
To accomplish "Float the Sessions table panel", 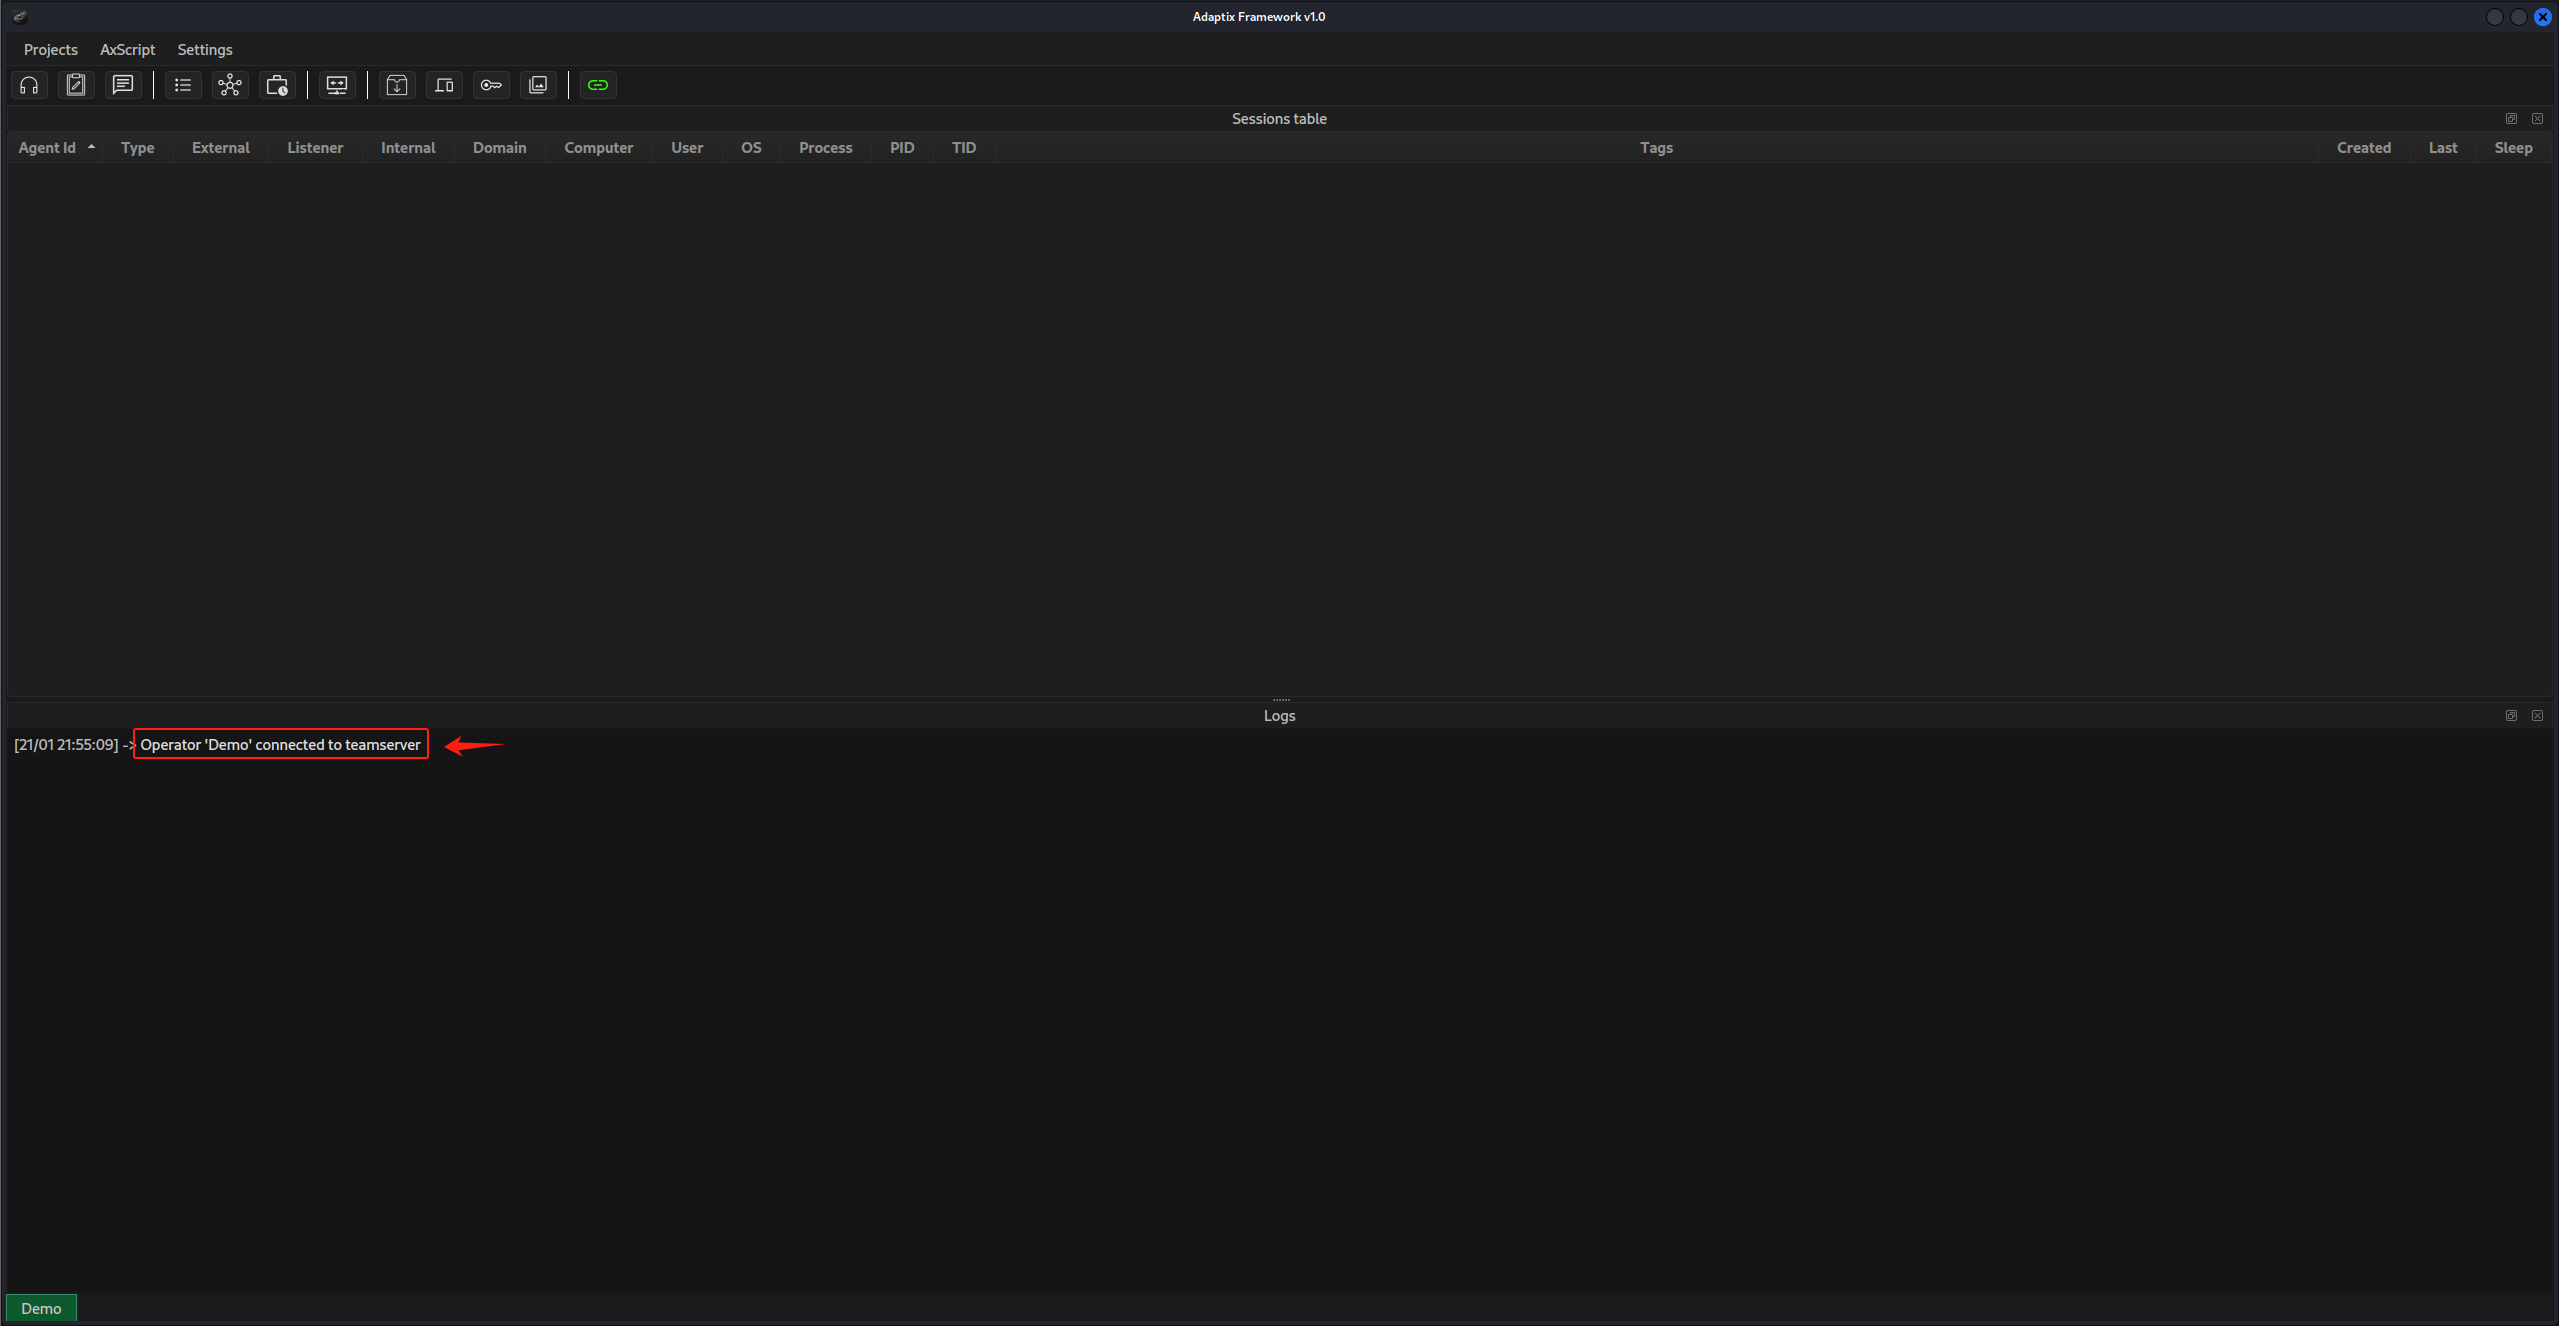I will [2511, 119].
